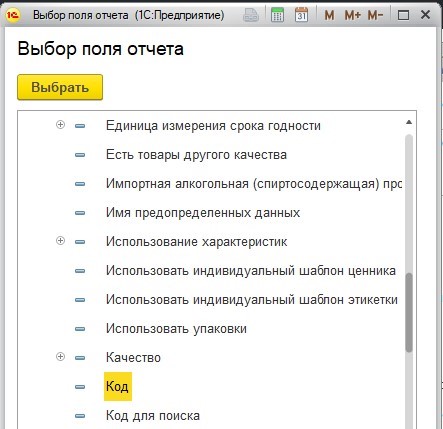Viewport: 443px width, 429px height.
Task: Select Импортная алкогольная (спиртосодержащая) field
Action: [254, 184]
